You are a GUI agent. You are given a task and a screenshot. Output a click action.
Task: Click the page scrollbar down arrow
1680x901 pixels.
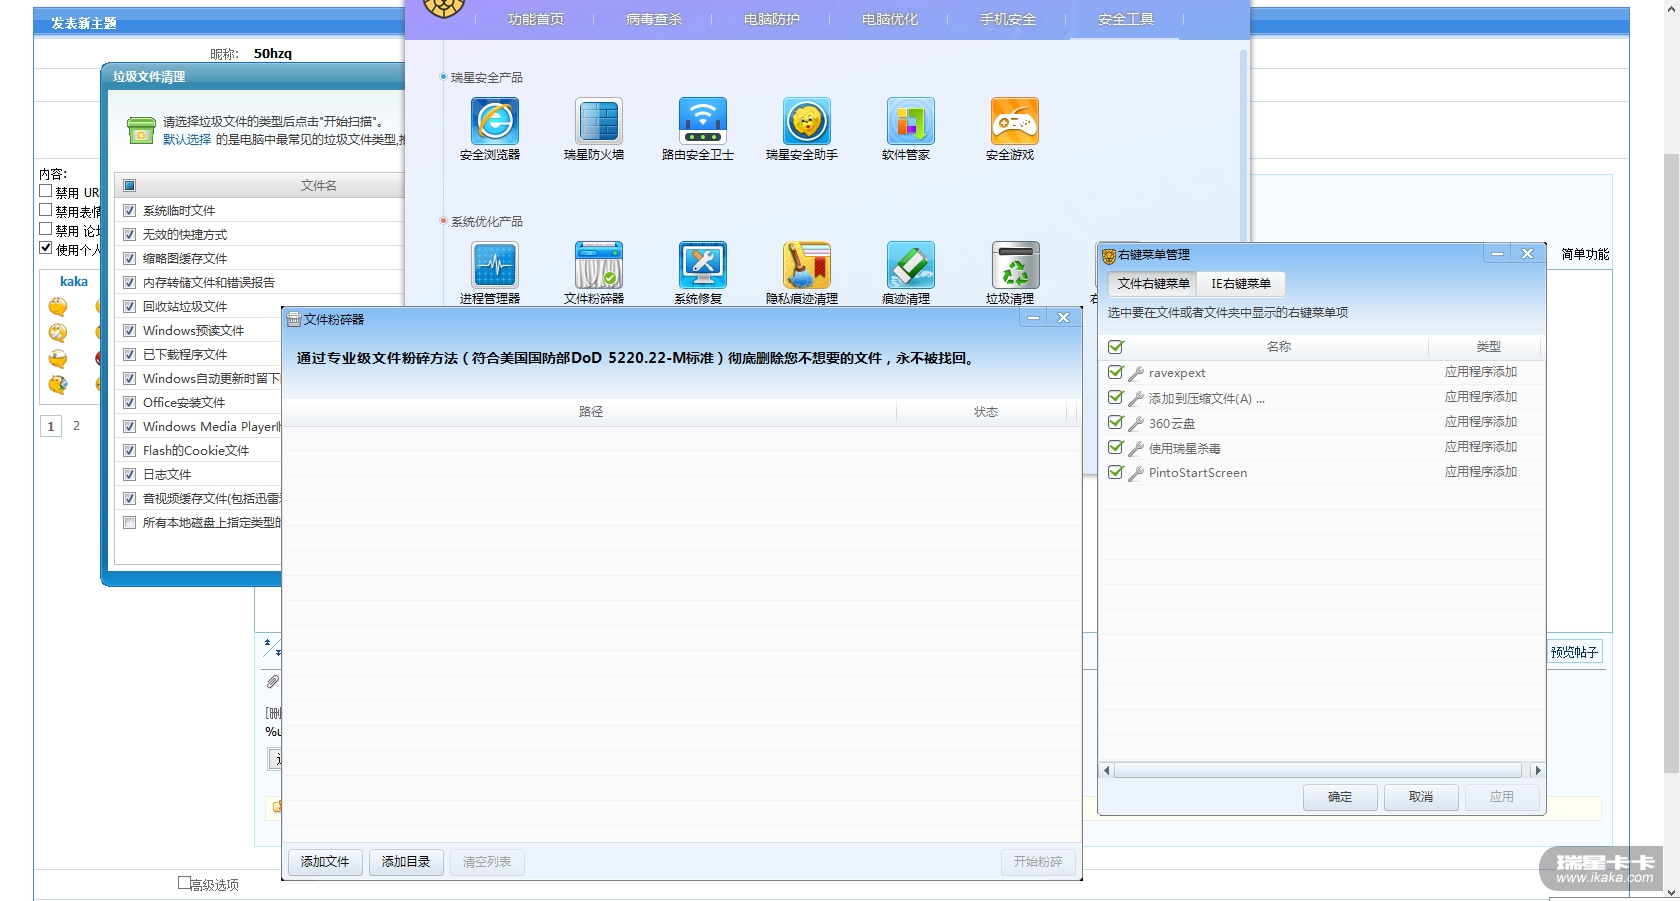tap(1671, 892)
